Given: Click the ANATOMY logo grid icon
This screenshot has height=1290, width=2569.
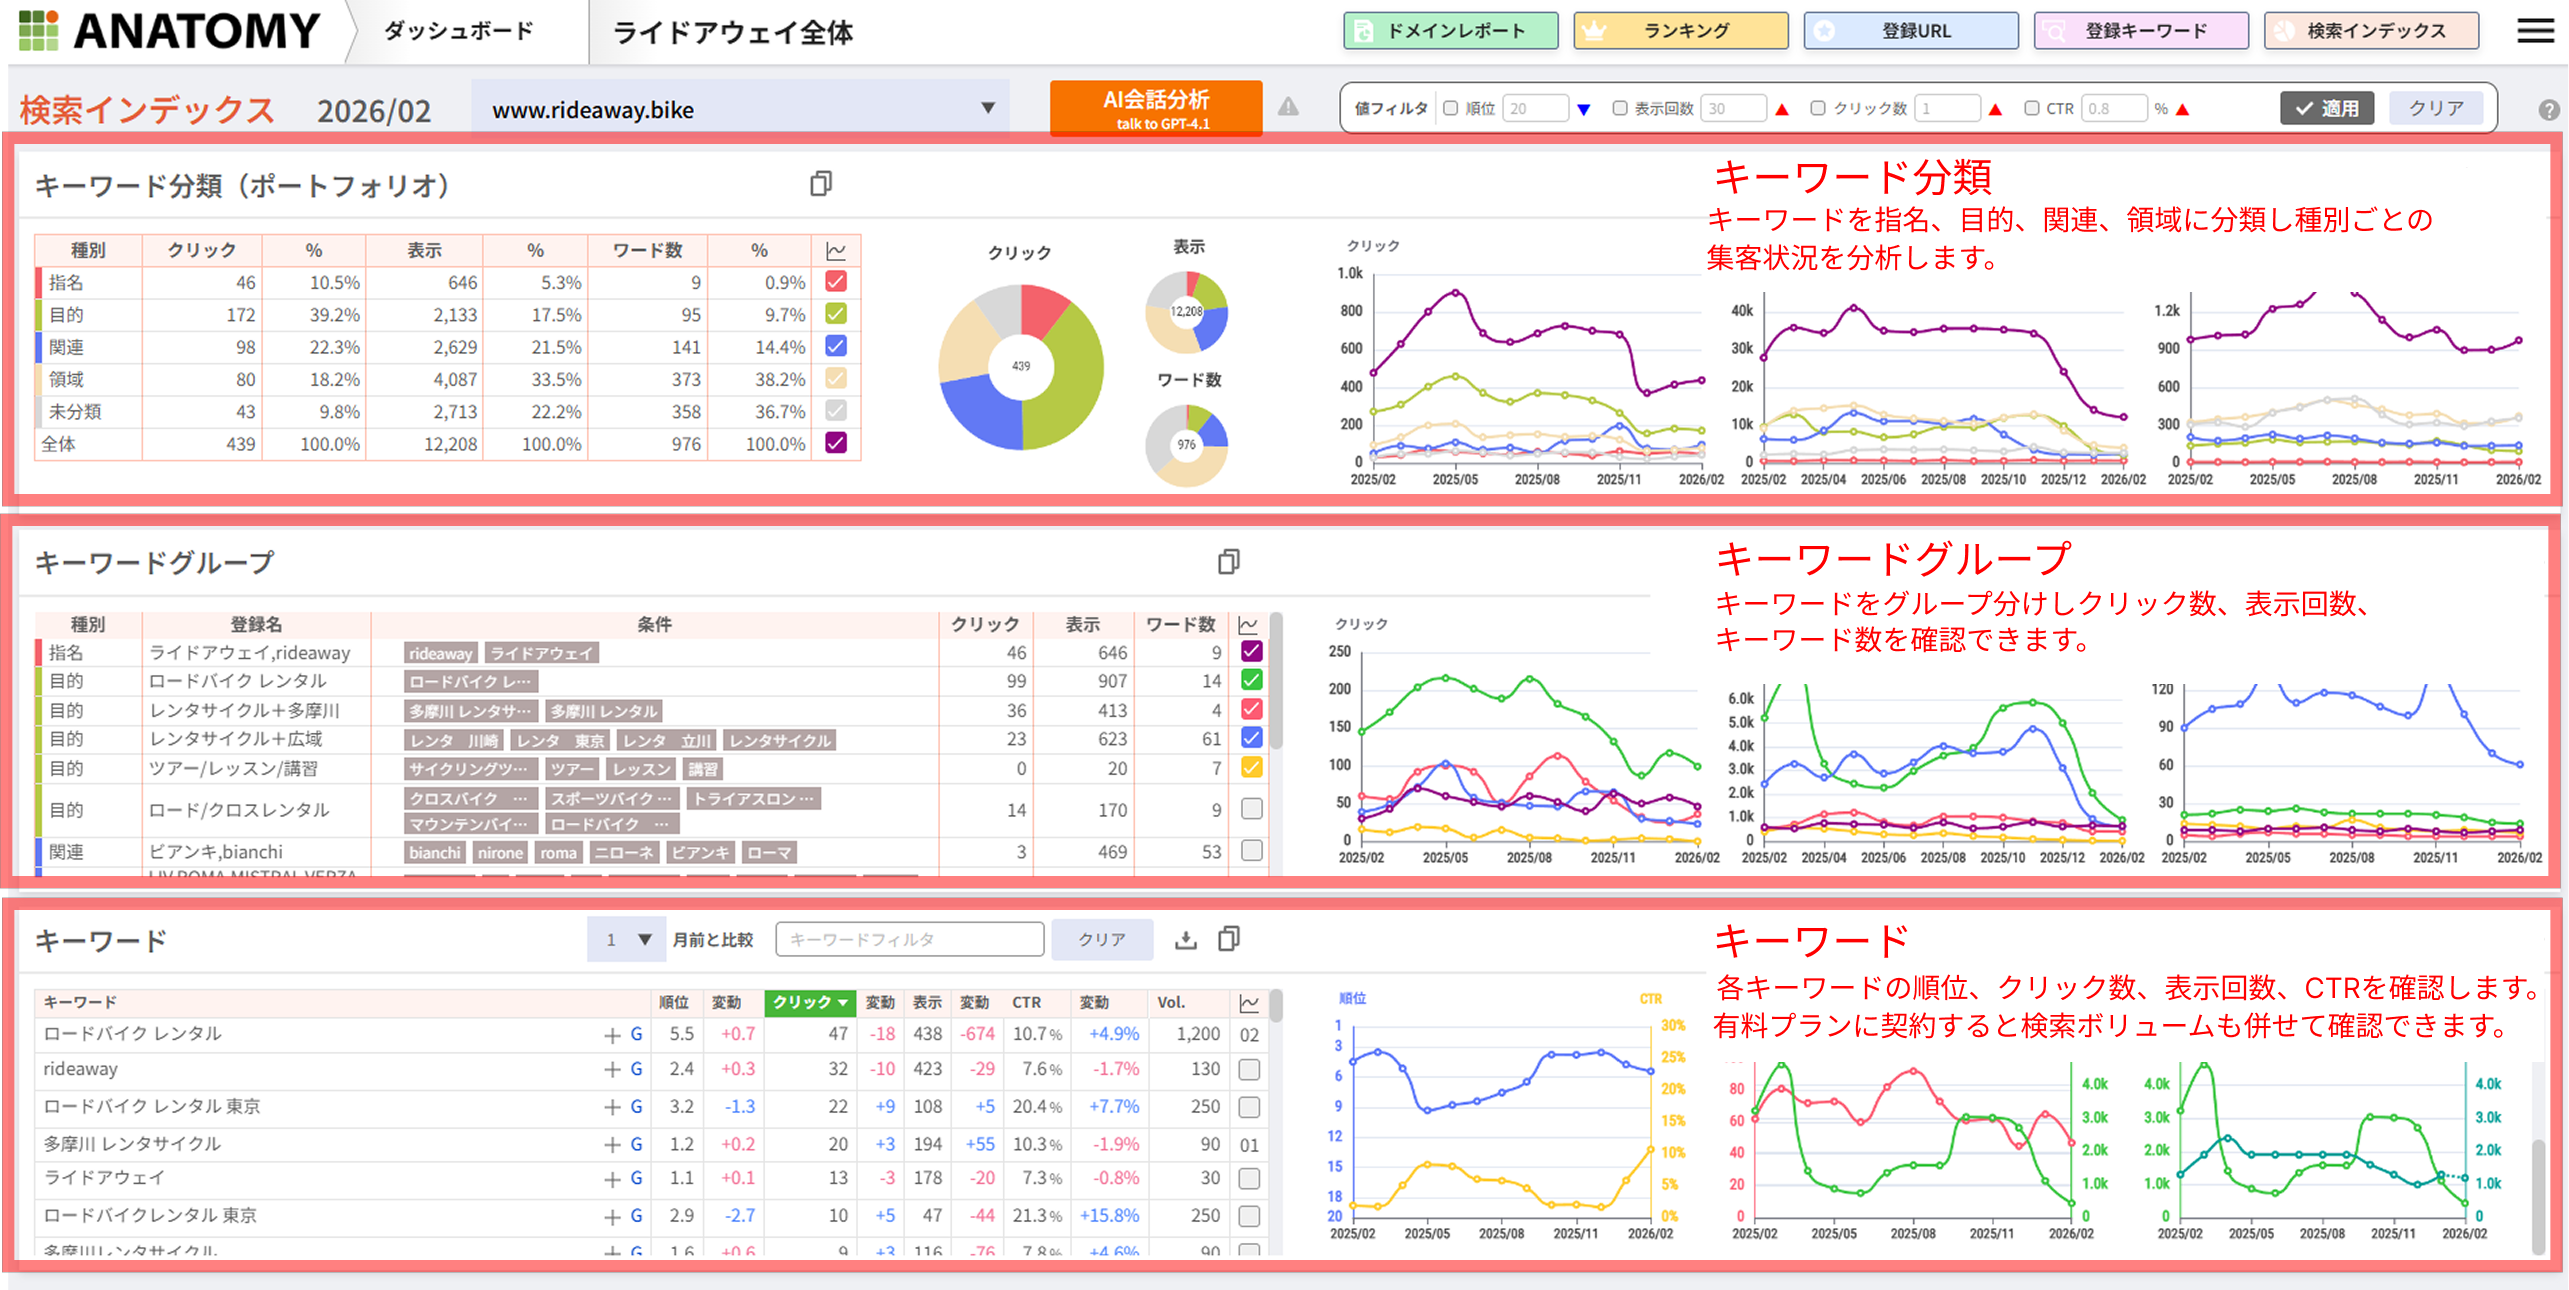Looking at the screenshot, I should (39, 30).
